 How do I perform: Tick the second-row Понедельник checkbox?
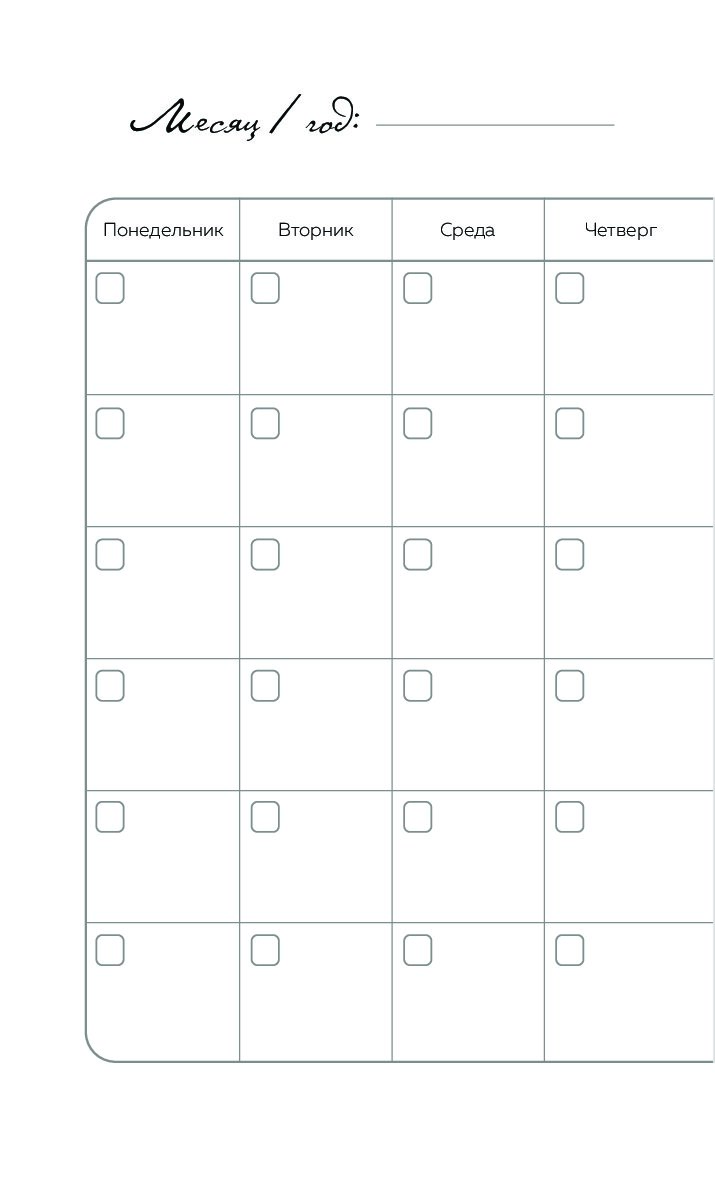pyautogui.click(x=110, y=423)
